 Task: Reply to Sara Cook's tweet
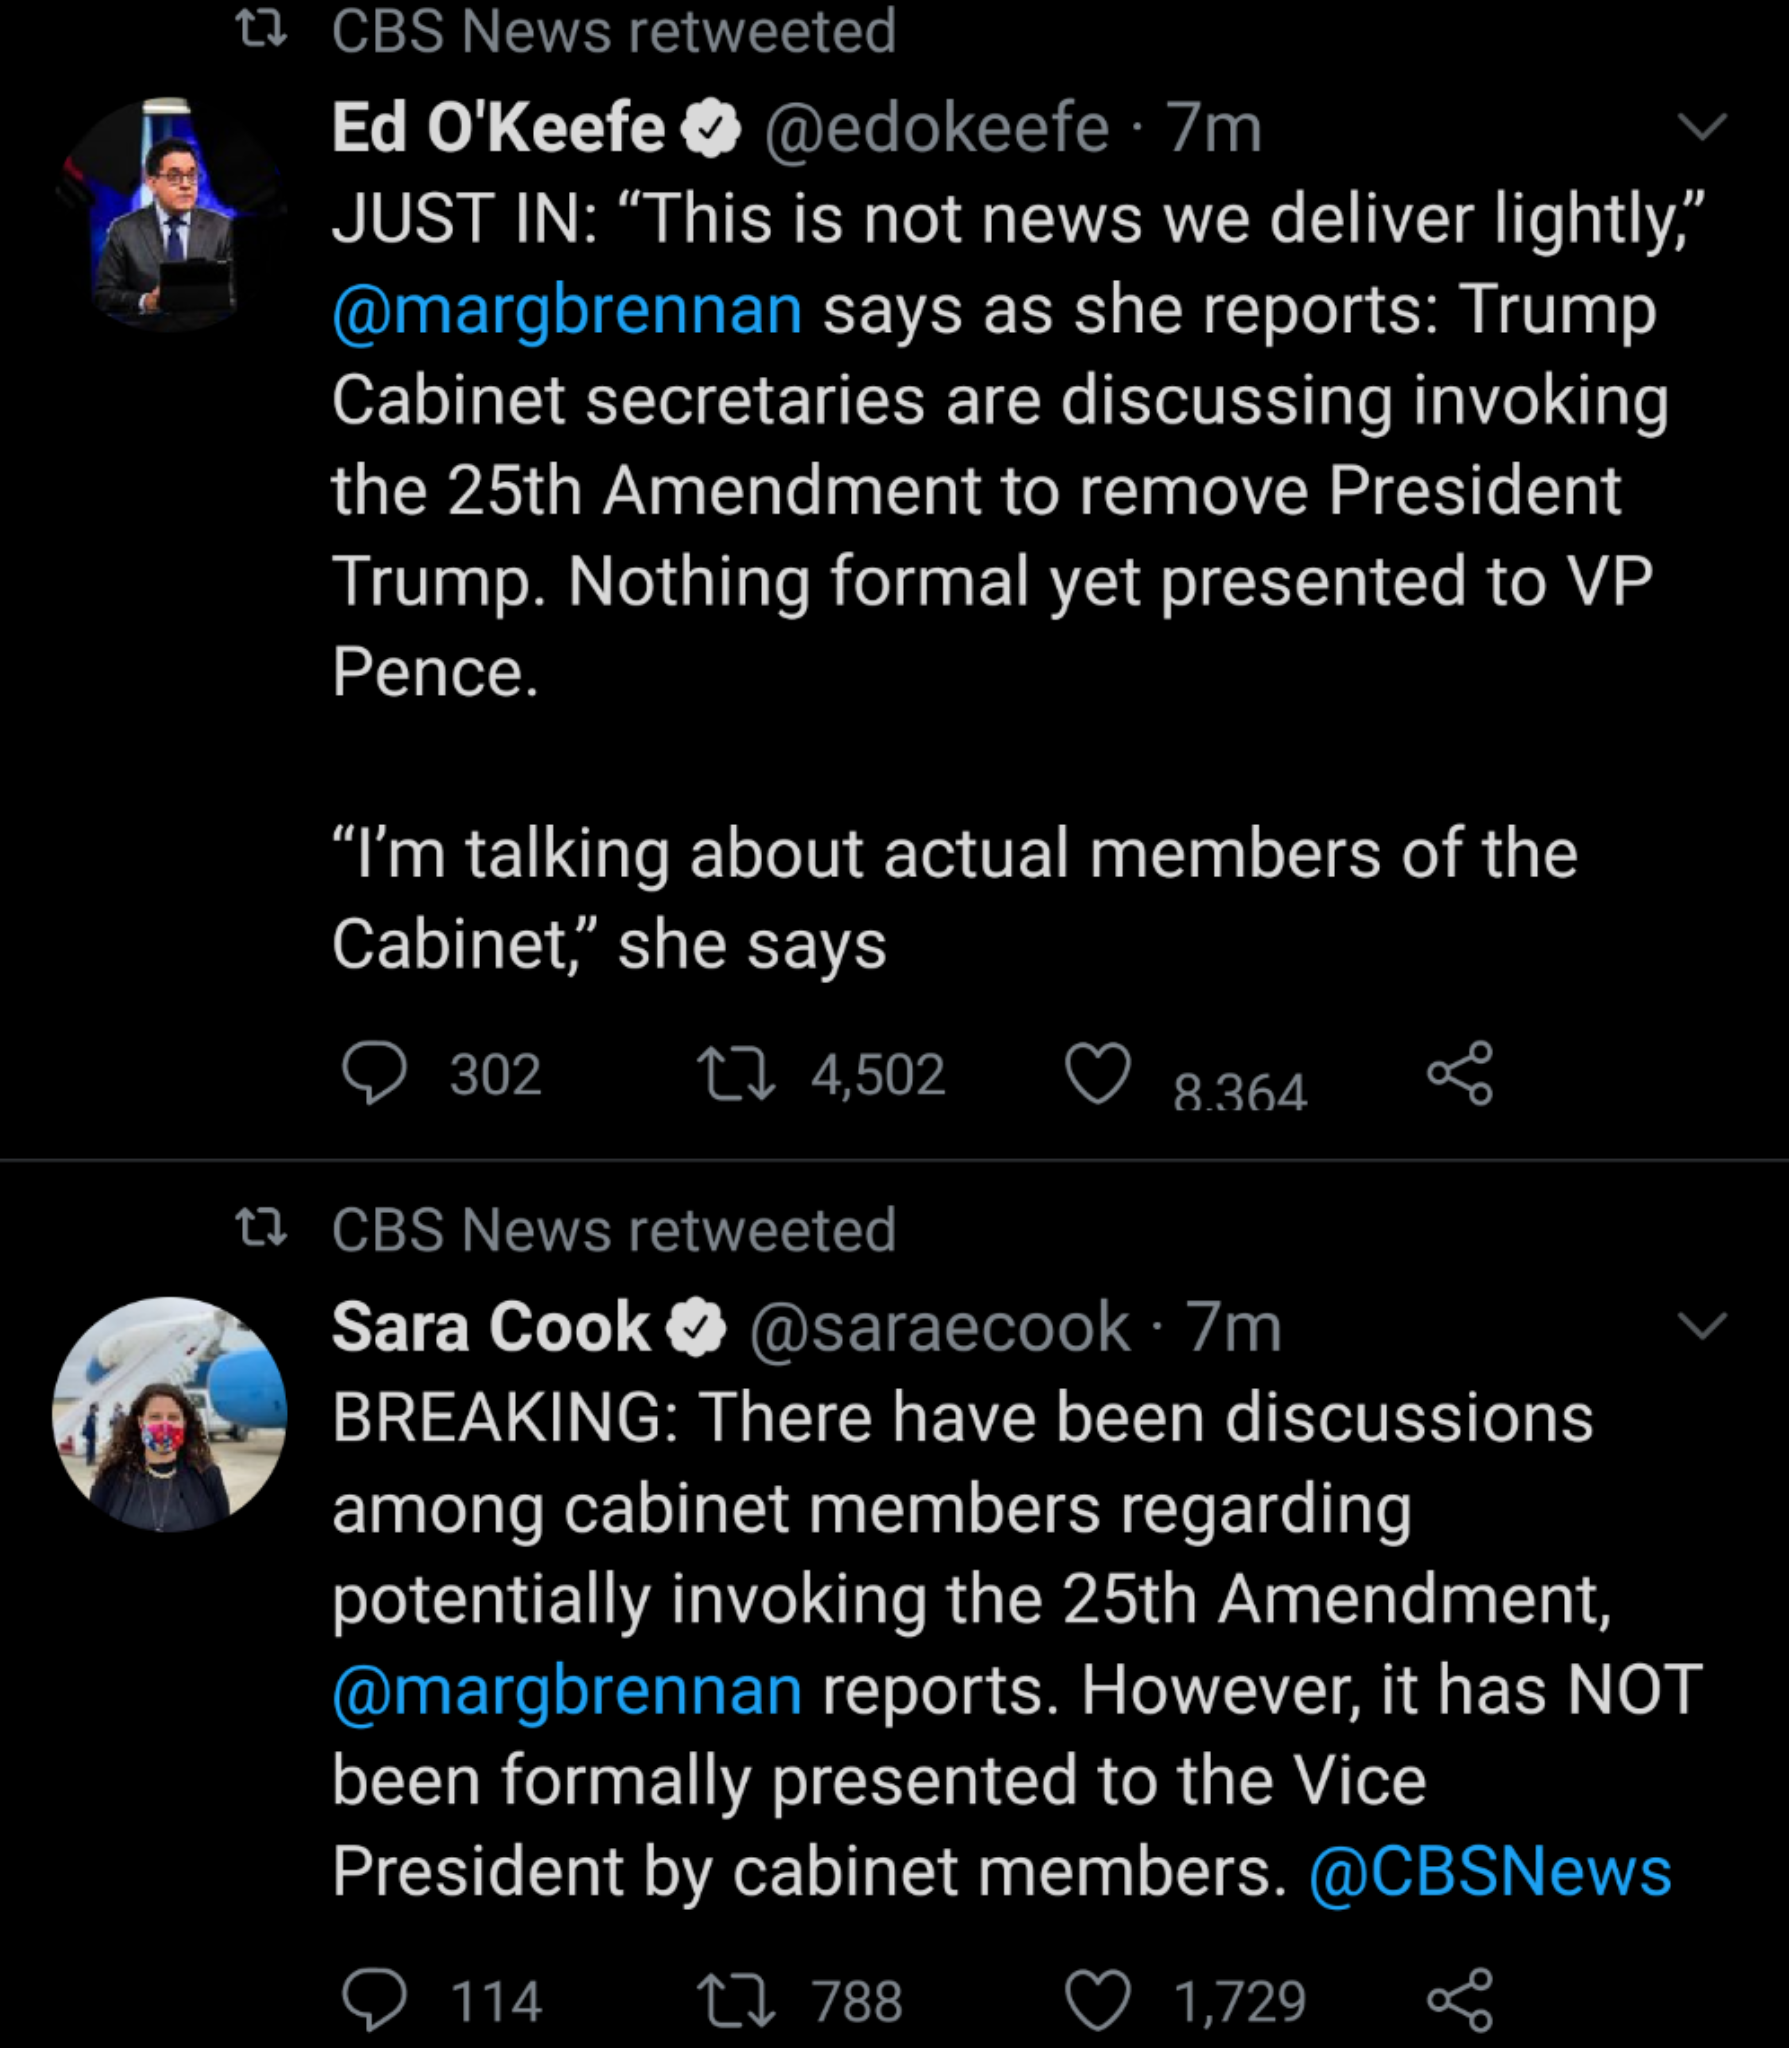[x=375, y=2001]
